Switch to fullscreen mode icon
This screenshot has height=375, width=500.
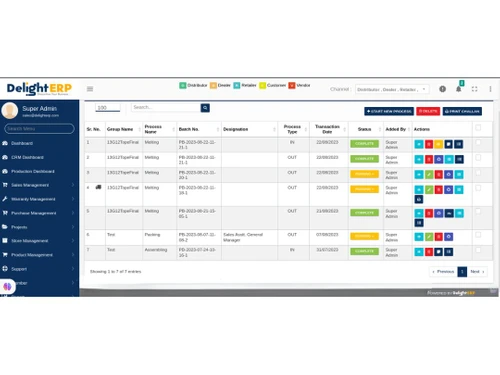474,89
